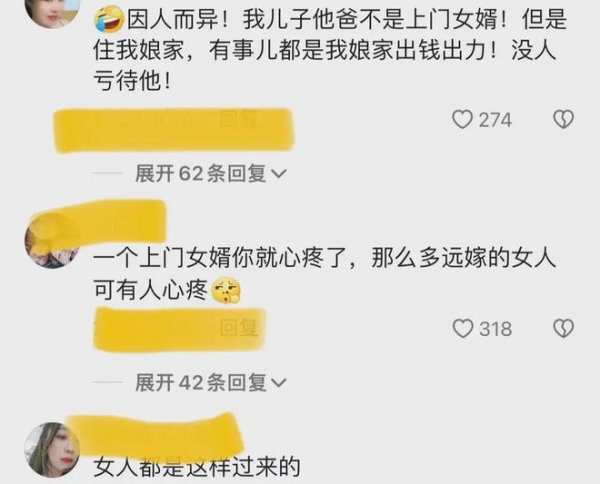This screenshot has width=600, height=484.
Task: Tap the broken-heart dislike icon next to 318
Action: click(x=563, y=329)
